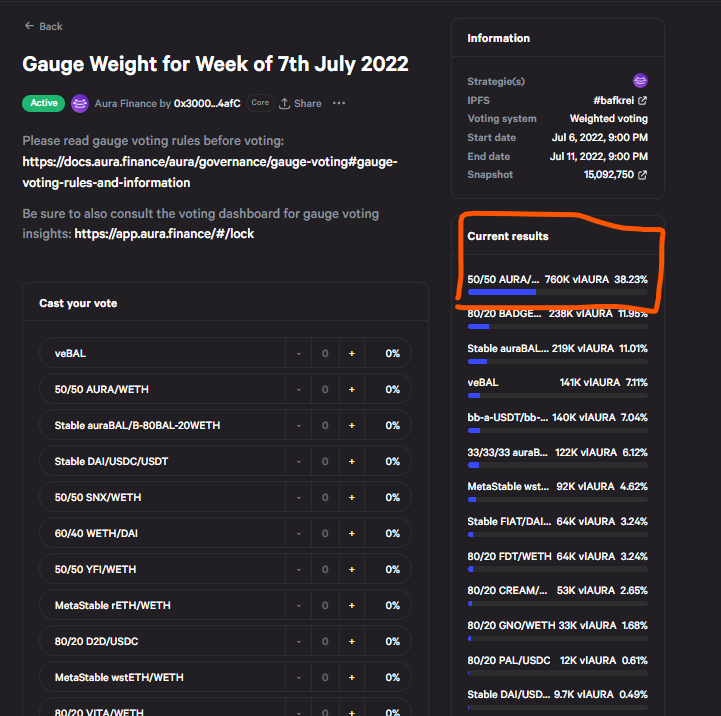Click 50/50 AURA/... 38.23% result bar
This screenshot has width=721, height=716.
point(557,292)
